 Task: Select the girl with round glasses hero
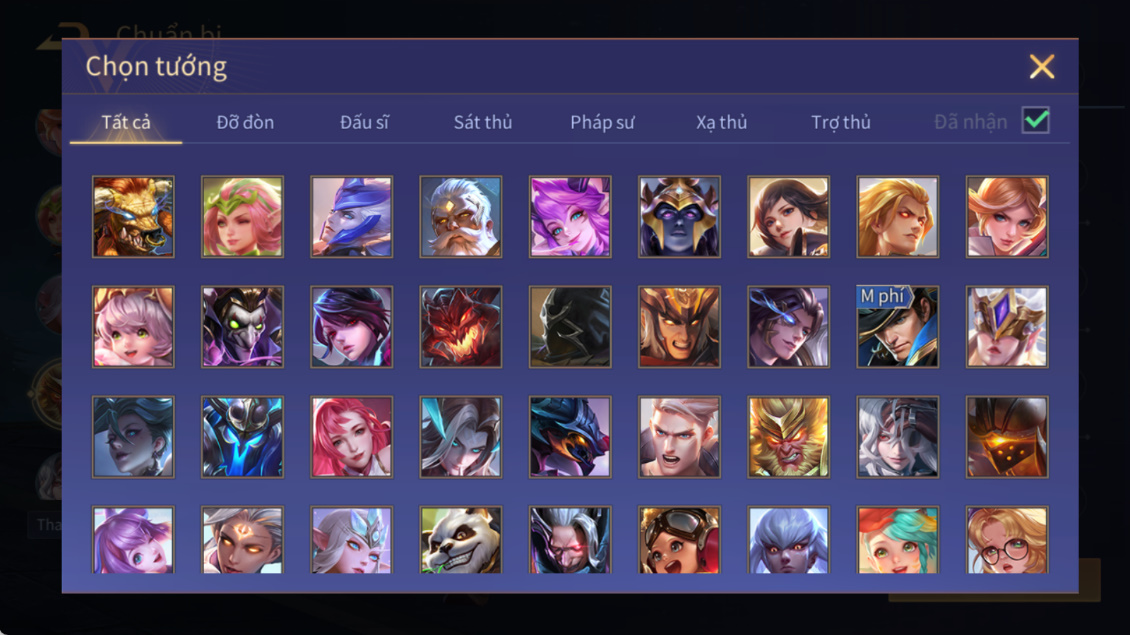(x=1007, y=540)
